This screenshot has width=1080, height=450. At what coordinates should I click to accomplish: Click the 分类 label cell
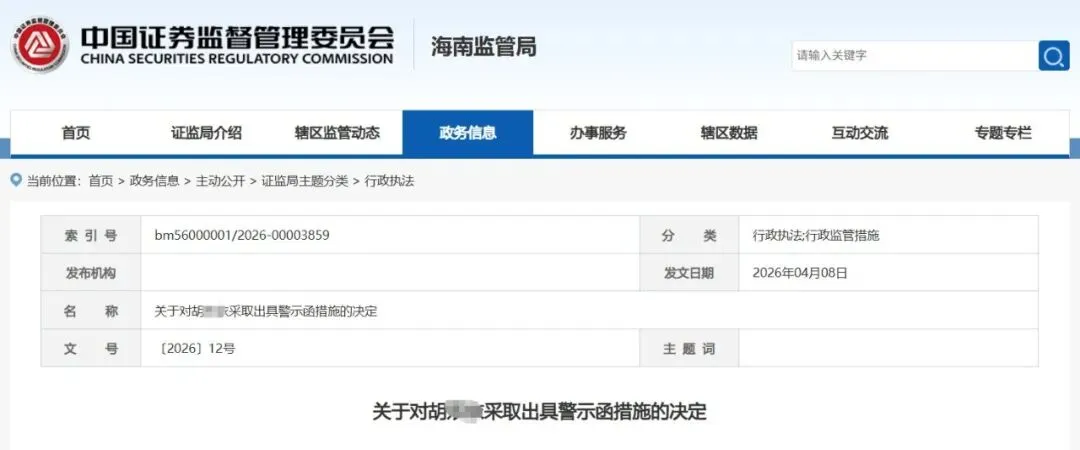(689, 235)
